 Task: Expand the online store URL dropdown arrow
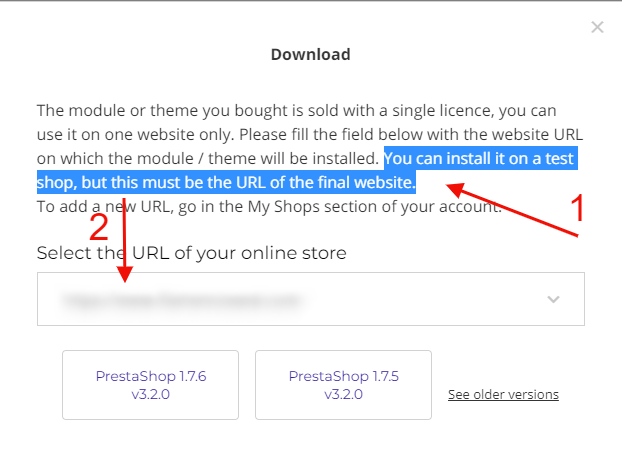pos(553,299)
